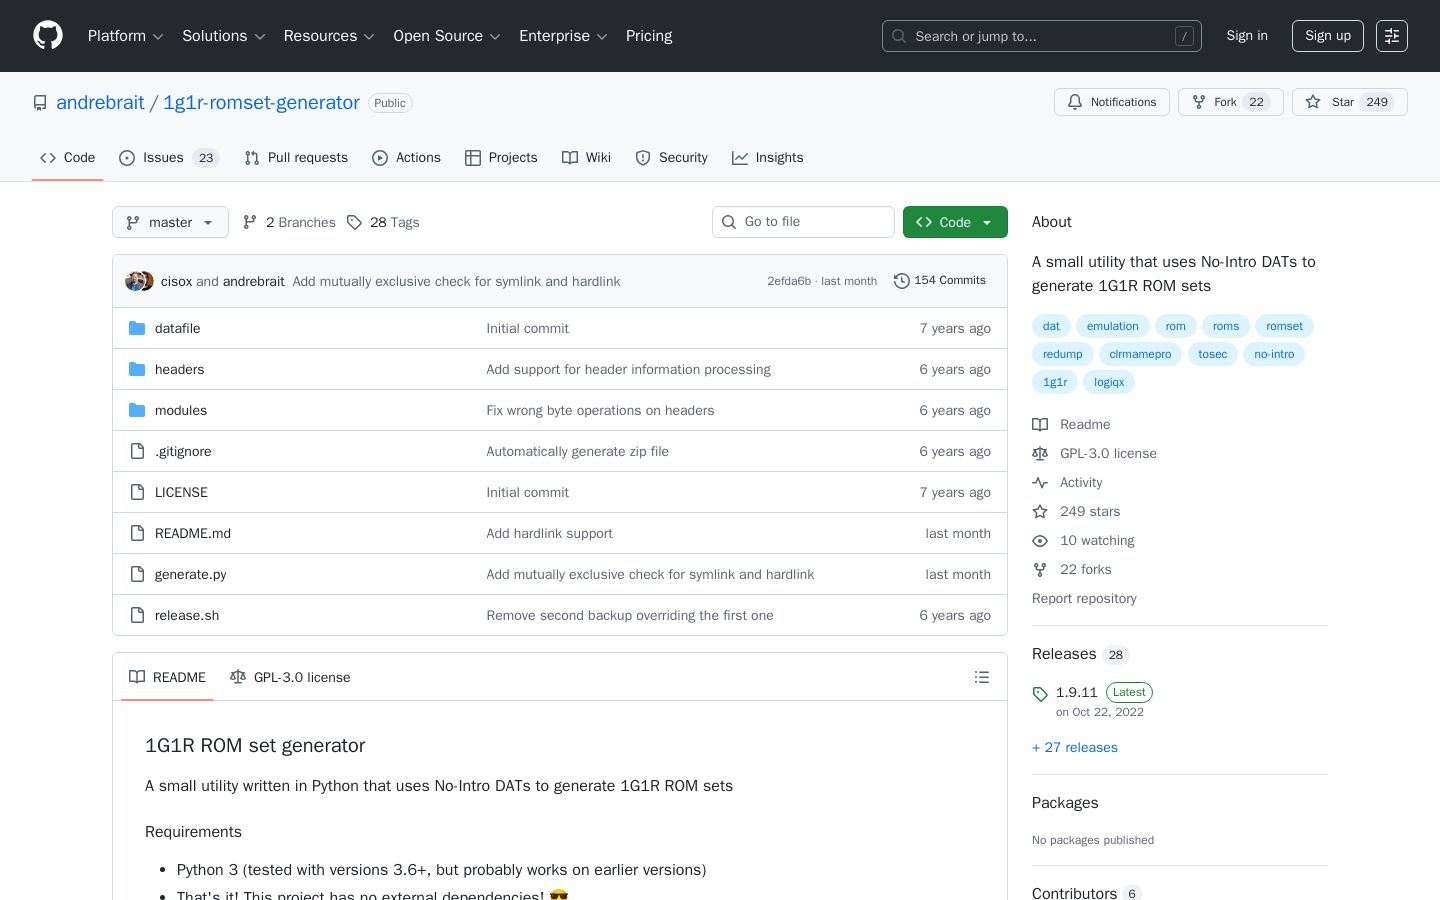Click the Sign up button

pos(1328,36)
